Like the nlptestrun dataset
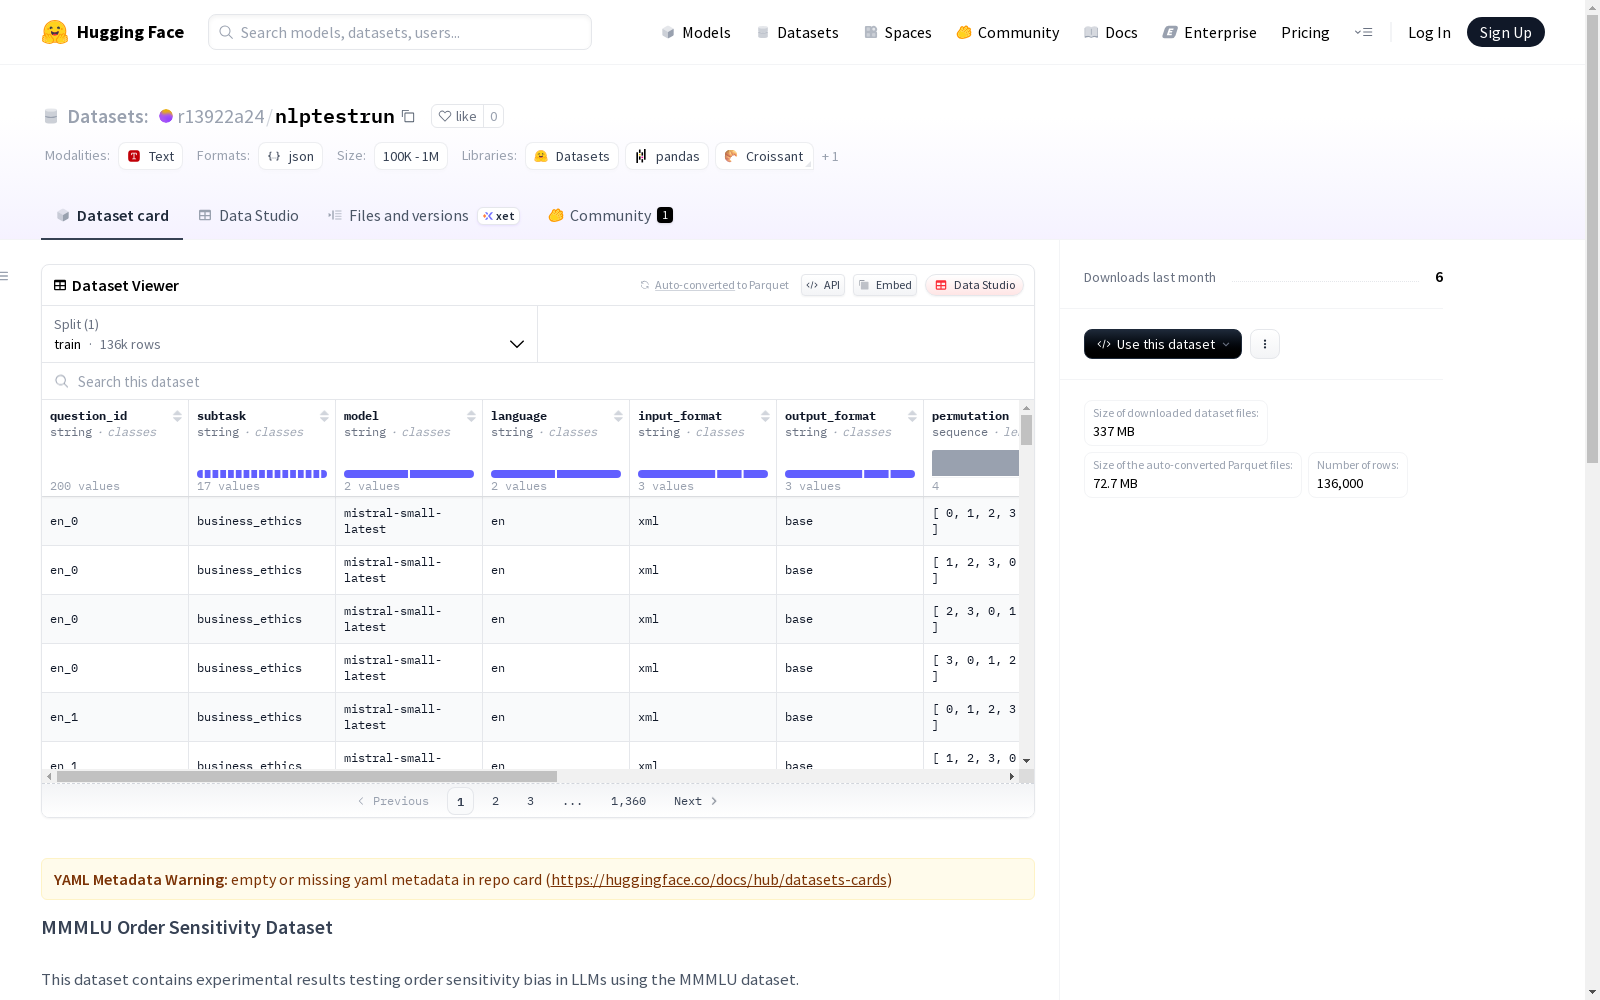Screen dimensions: 1600x1000 [457, 116]
